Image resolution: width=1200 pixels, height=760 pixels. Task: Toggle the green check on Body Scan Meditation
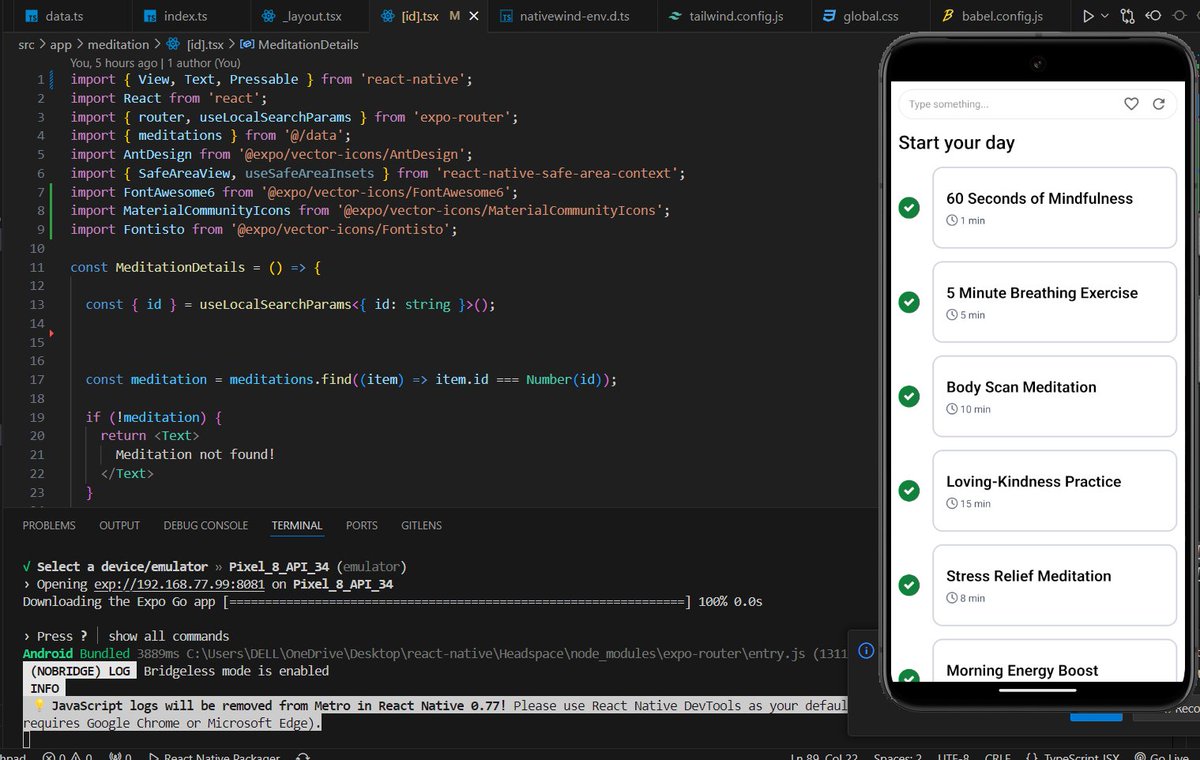pos(908,396)
